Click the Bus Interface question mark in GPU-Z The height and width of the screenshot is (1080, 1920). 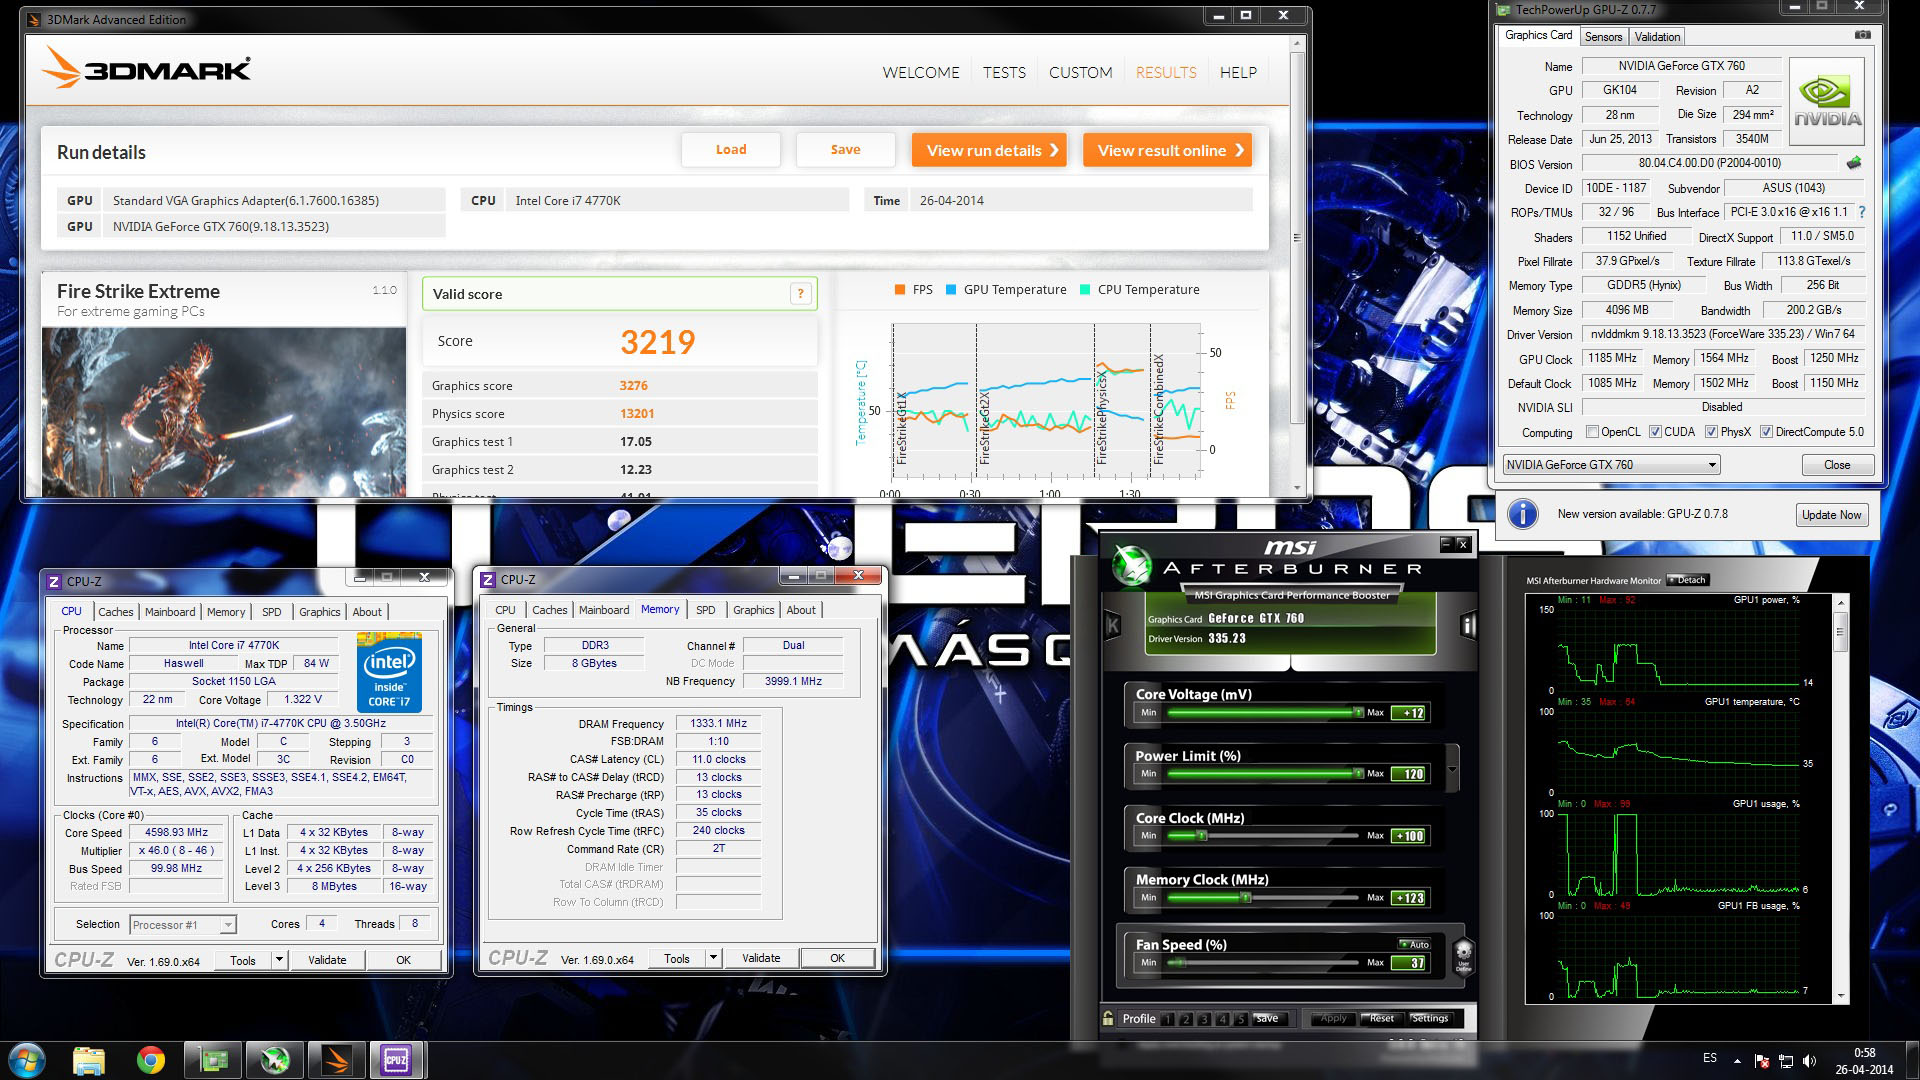click(x=1861, y=212)
